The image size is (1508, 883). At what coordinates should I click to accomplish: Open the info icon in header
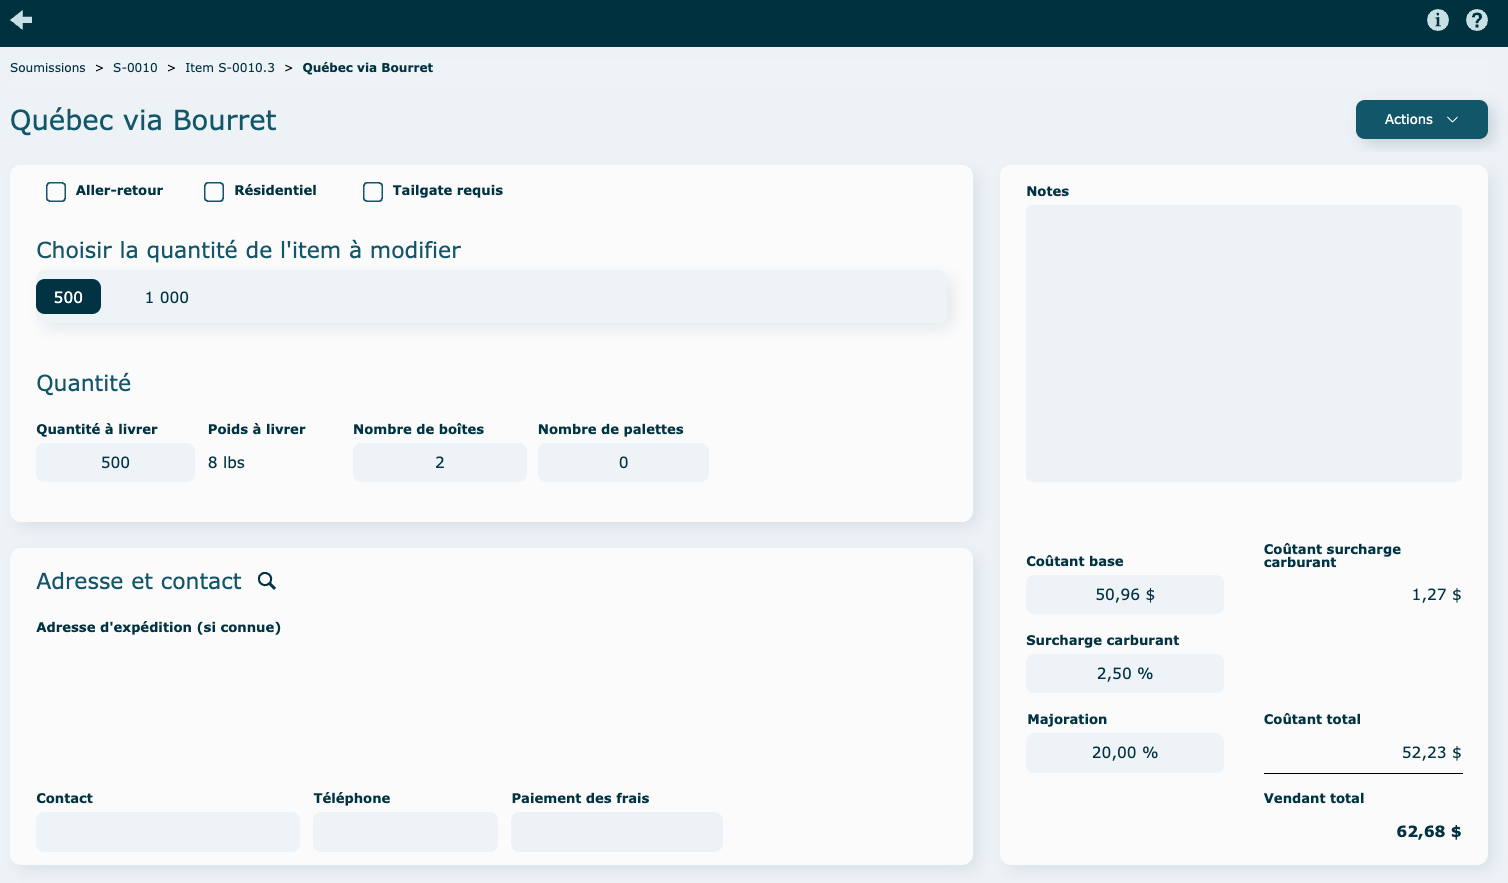(x=1437, y=20)
